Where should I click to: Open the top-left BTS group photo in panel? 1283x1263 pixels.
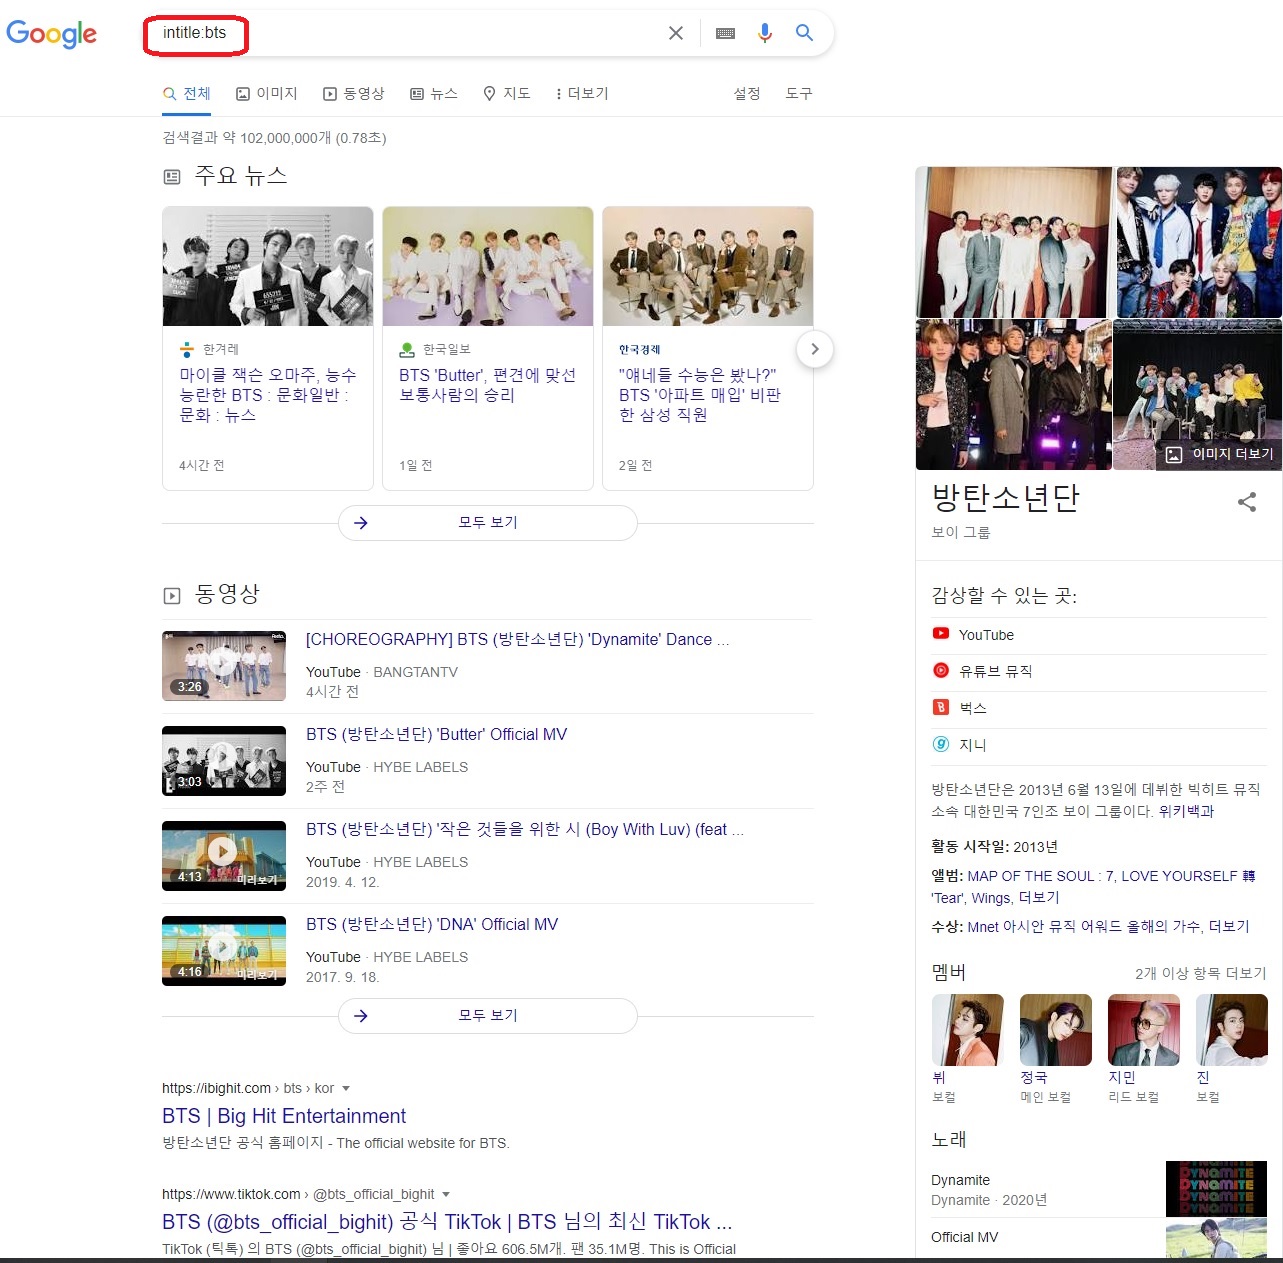[x=1013, y=242]
